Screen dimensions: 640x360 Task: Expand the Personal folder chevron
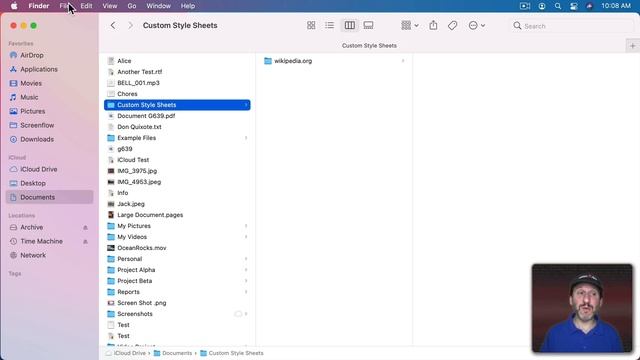tap(246, 259)
